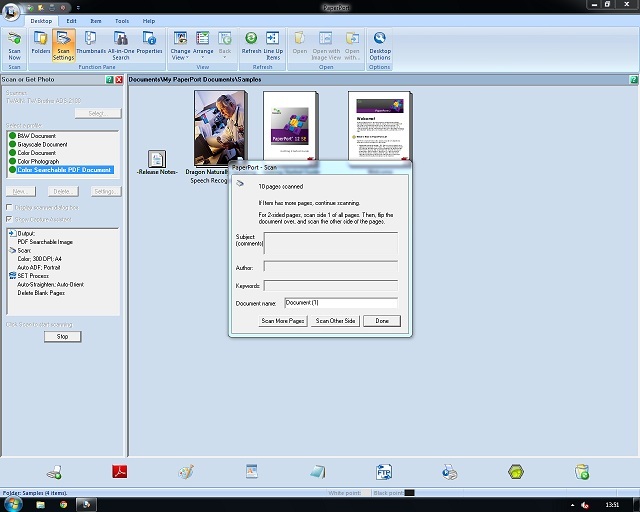640x512 pixels.
Task: Click the Black point color swatch
Action: [x=409, y=493]
